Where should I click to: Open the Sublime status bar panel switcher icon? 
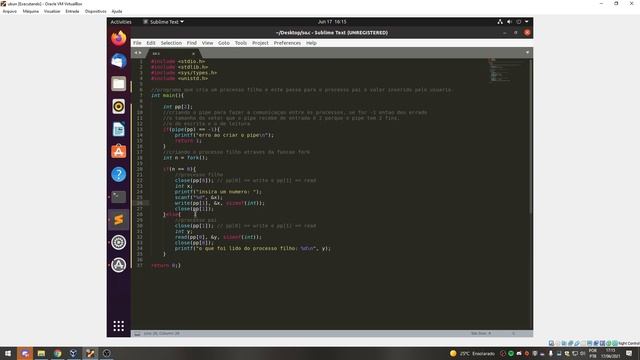[137, 333]
